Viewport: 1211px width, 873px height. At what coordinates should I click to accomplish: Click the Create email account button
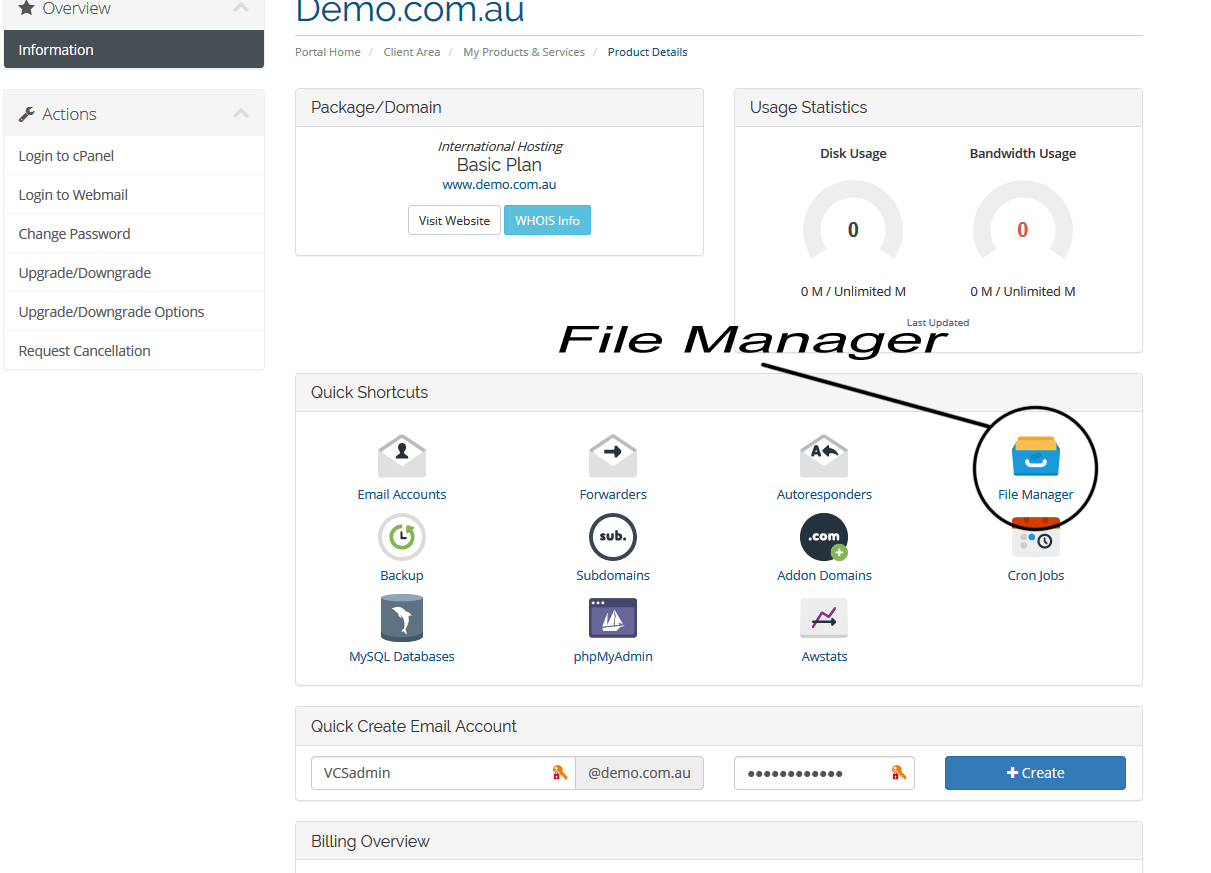click(x=1035, y=772)
